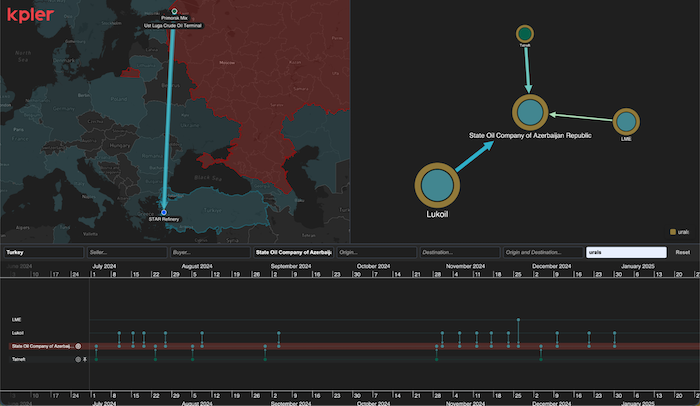This screenshot has height=406, width=700.
Task: Select the Lukoil node in the network graph
Action: click(x=437, y=185)
